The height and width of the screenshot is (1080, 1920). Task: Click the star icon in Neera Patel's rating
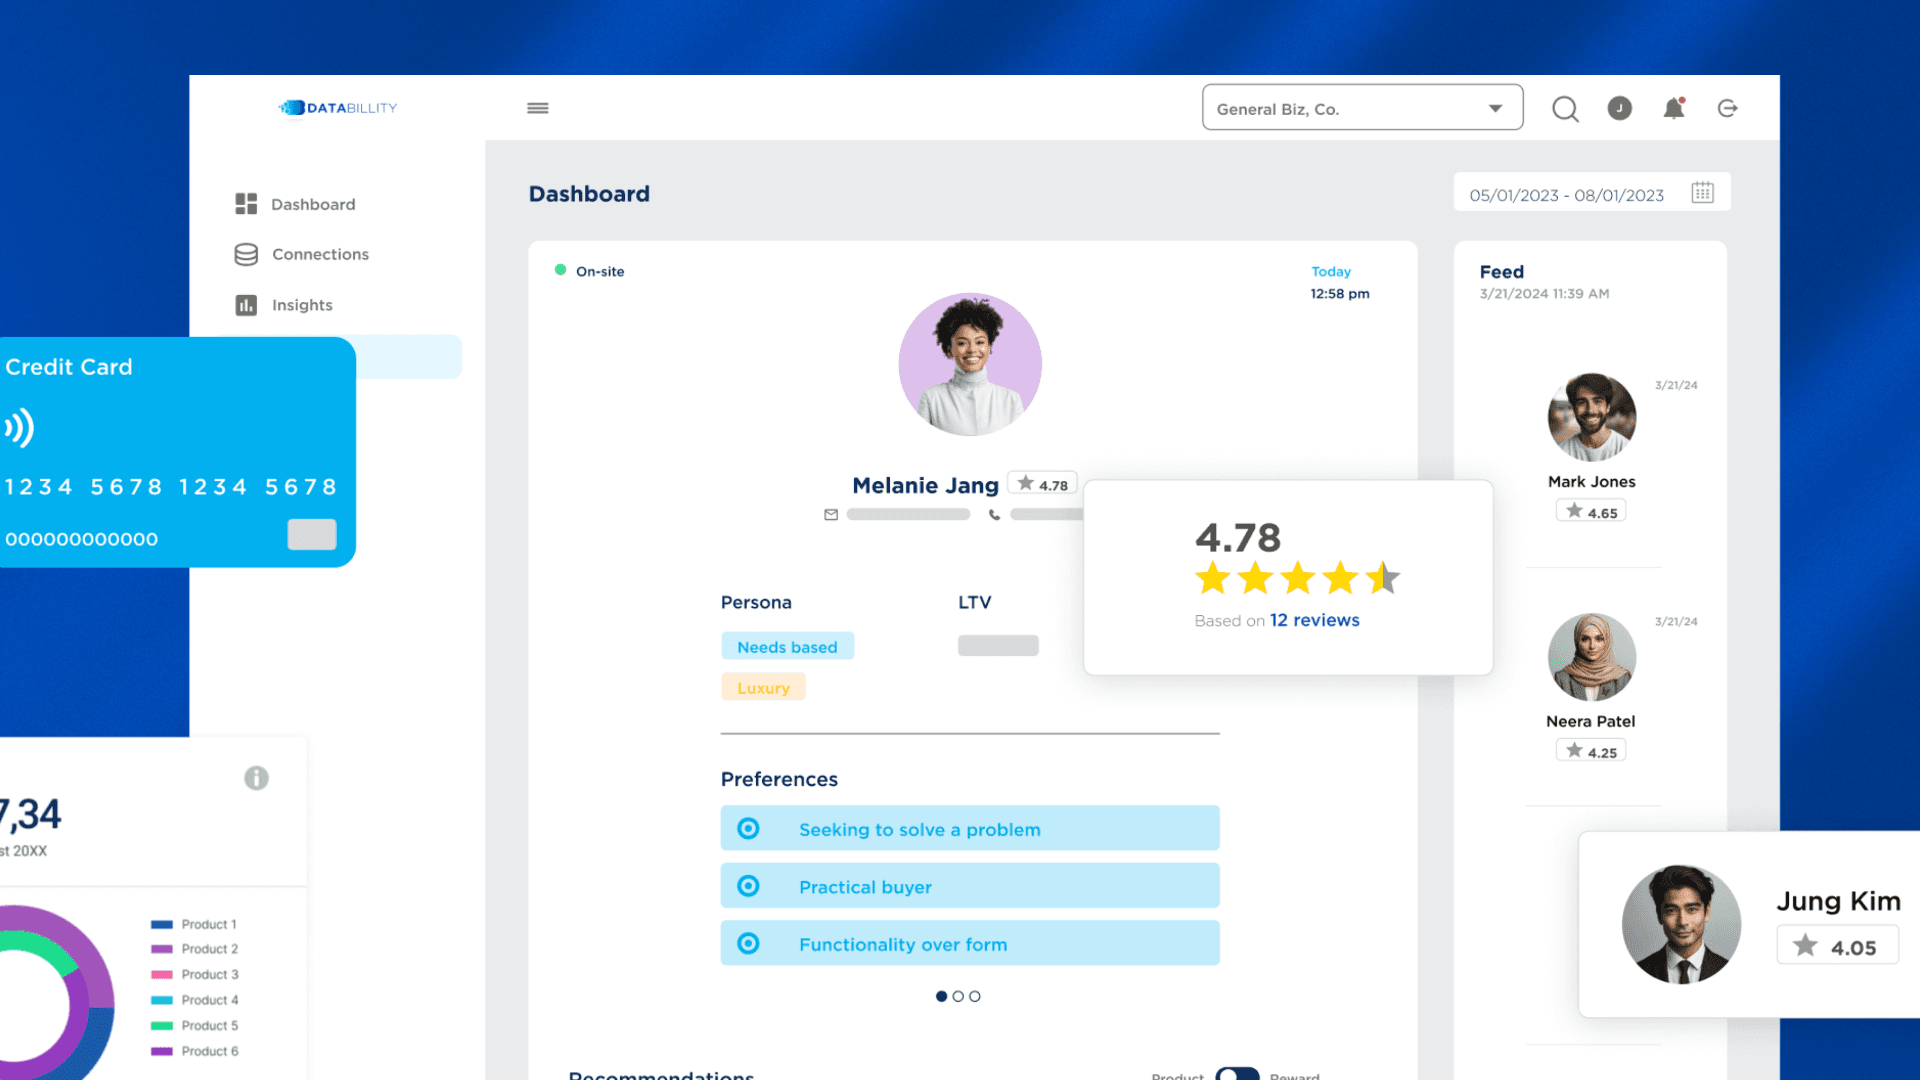pos(1575,750)
